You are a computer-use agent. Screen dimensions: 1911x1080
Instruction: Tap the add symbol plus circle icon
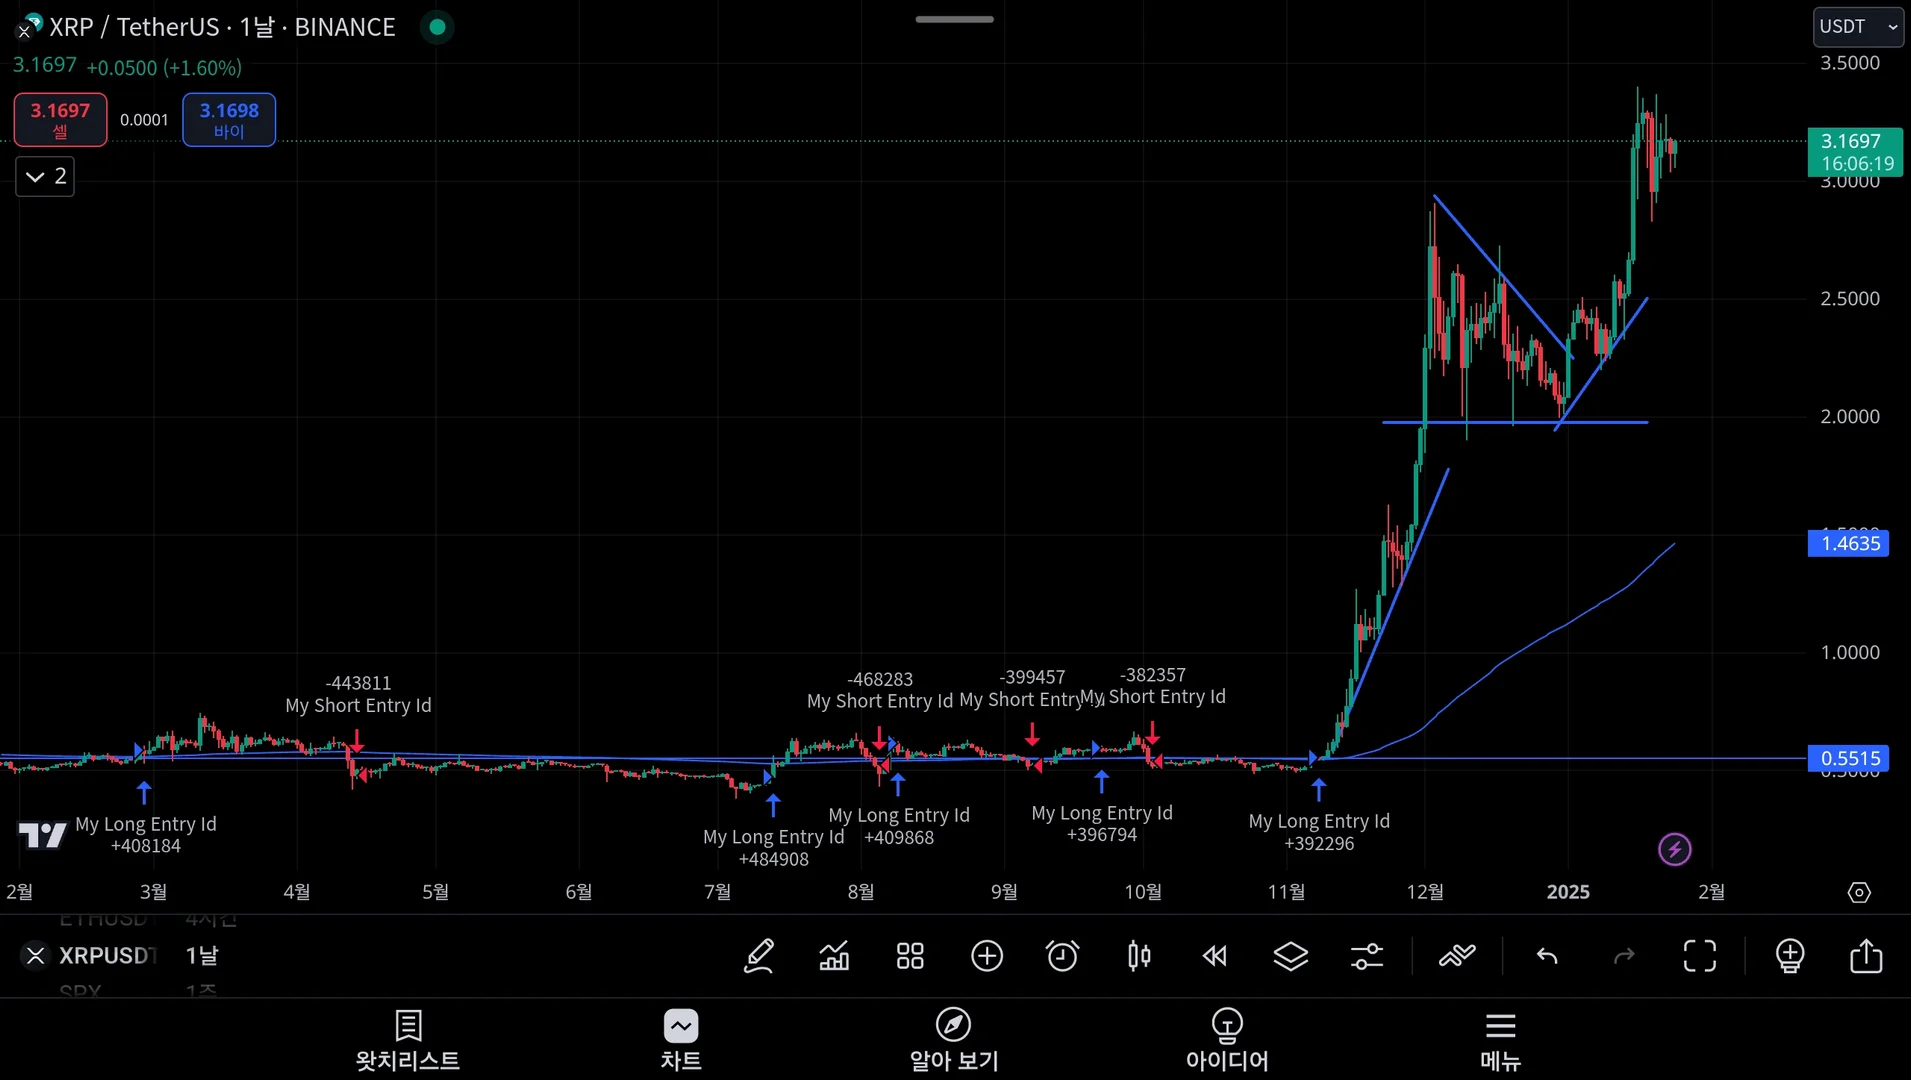click(987, 956)
